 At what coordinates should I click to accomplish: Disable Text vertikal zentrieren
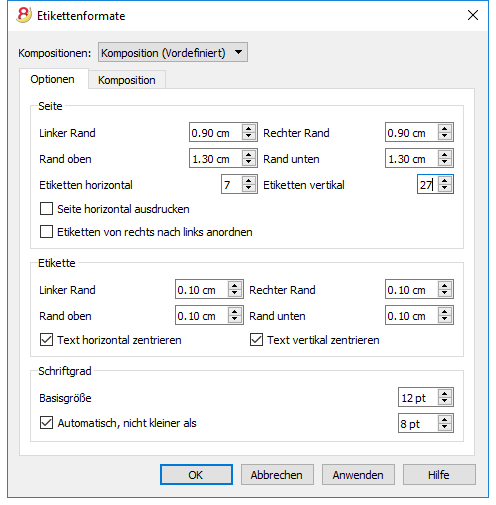tap(256, 340)
